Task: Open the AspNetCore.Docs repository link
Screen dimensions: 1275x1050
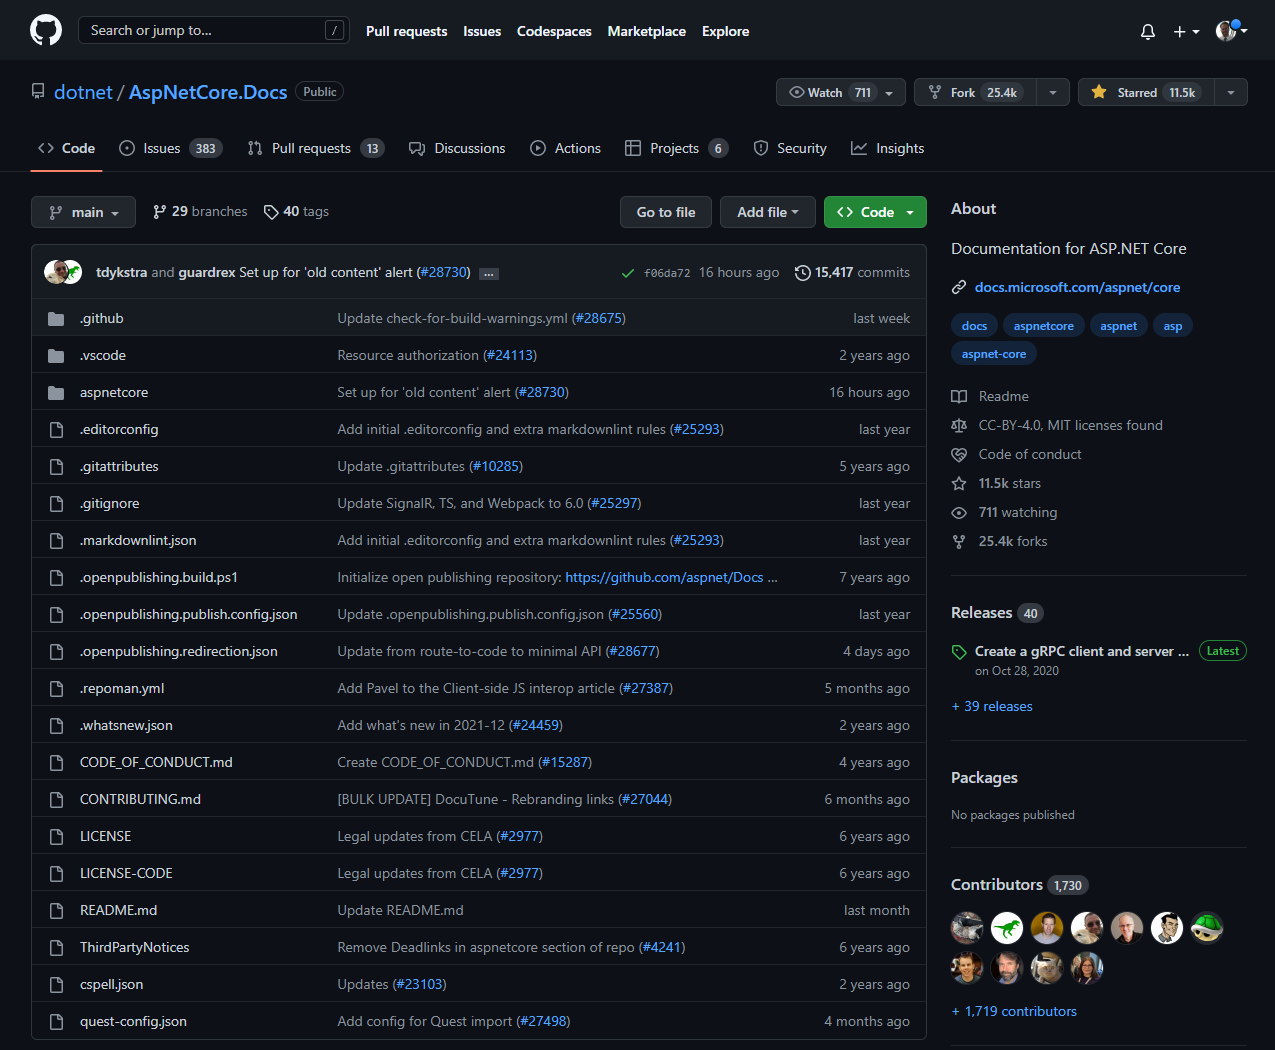Action: pos(208,92)
